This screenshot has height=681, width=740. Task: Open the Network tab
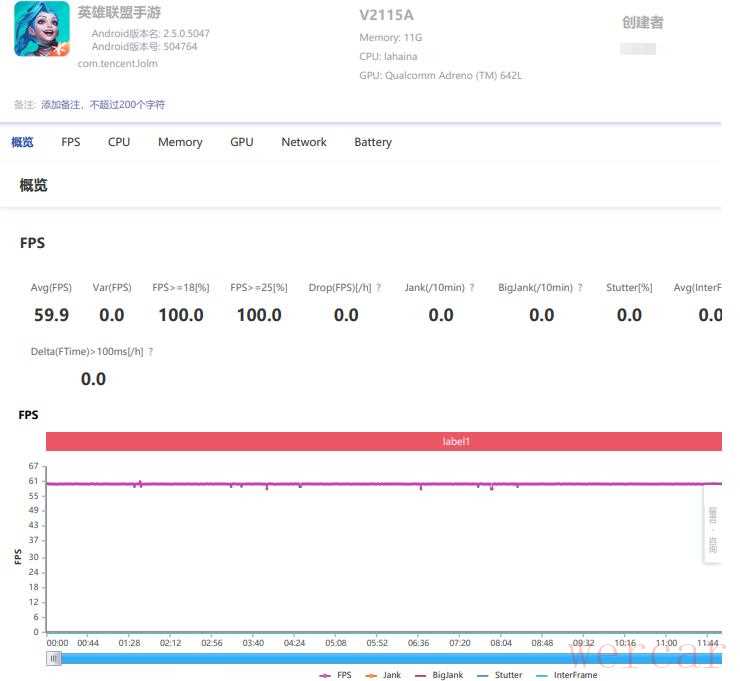[304, 142]
